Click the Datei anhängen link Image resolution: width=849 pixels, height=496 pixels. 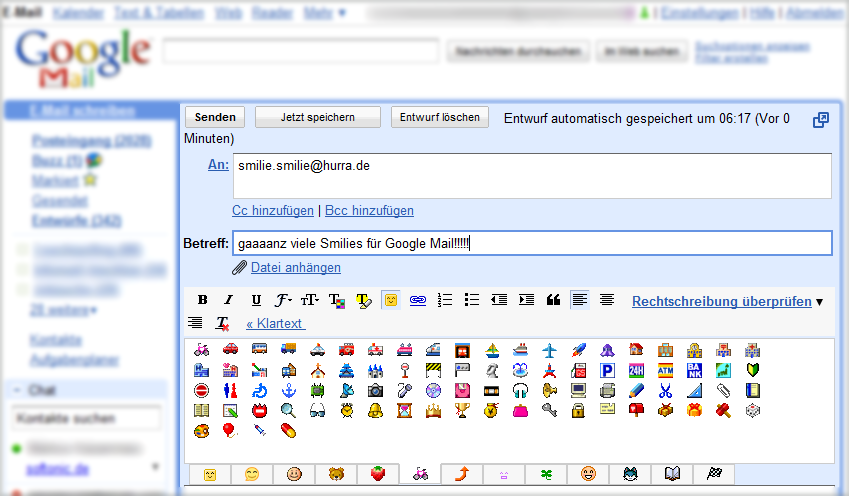click(x=295, y=267)
